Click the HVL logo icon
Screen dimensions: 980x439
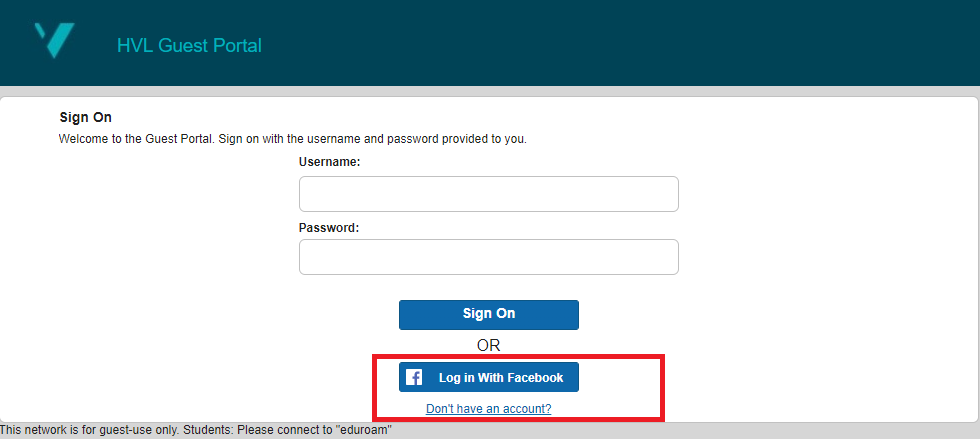pos(53,41)
